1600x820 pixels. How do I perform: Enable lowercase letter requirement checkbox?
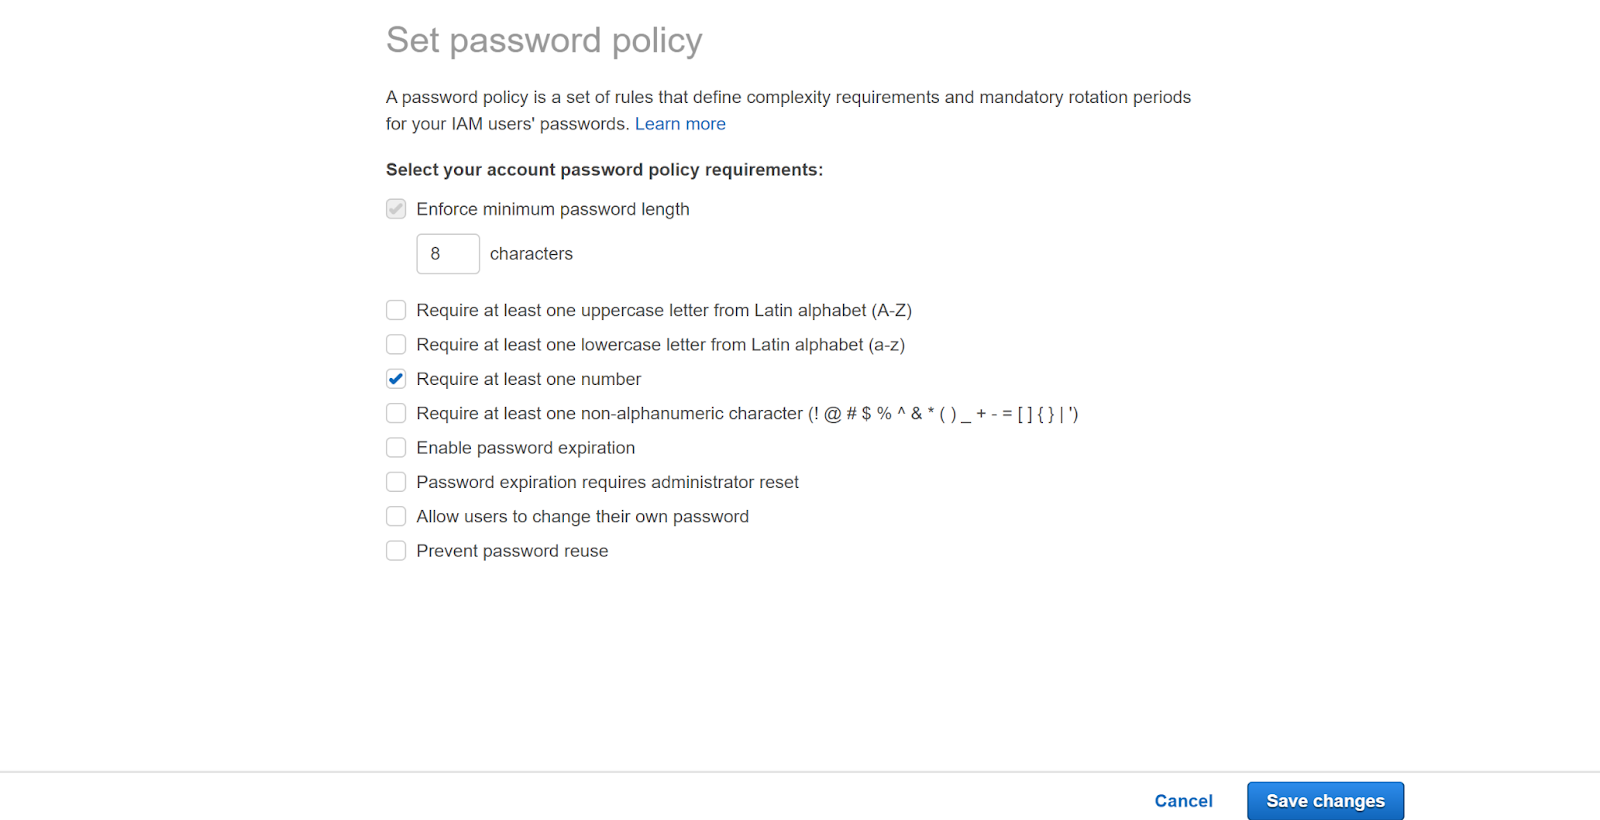pos(396,344)
